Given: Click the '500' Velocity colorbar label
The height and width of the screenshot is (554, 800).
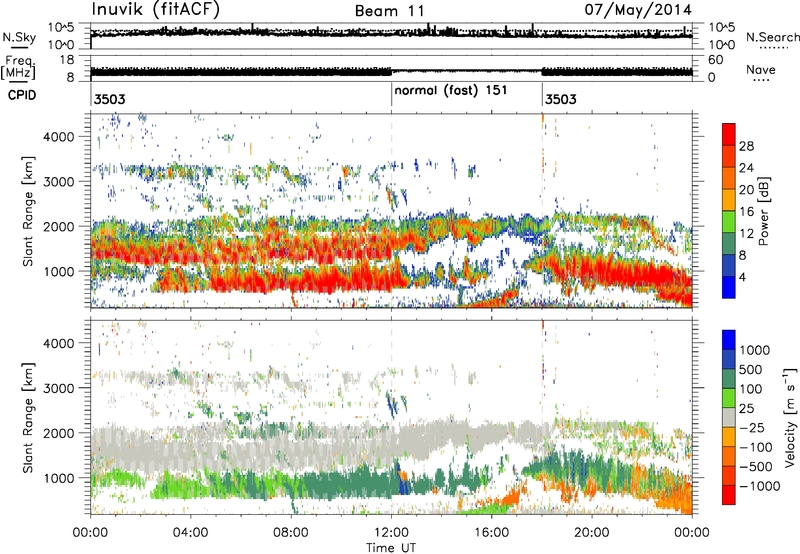Looking at the screenshot, I should click(753, 369).
